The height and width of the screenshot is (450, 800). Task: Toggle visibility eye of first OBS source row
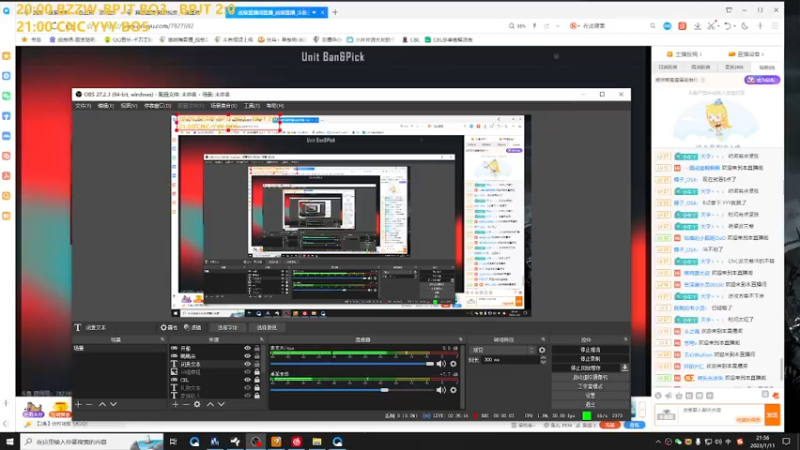click(247, 348)
